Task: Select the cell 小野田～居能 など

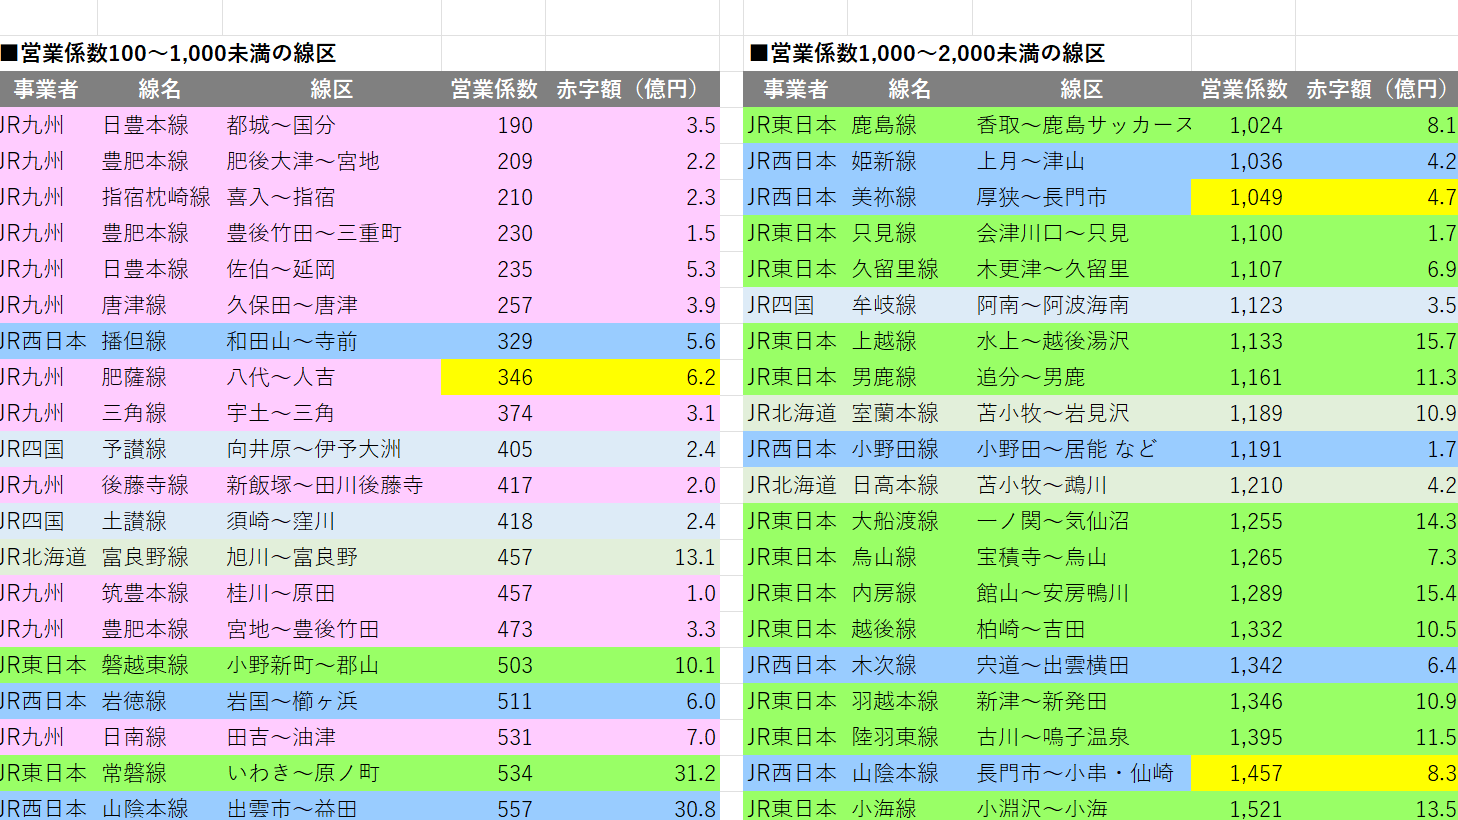Action: (x=1082, y=449)
